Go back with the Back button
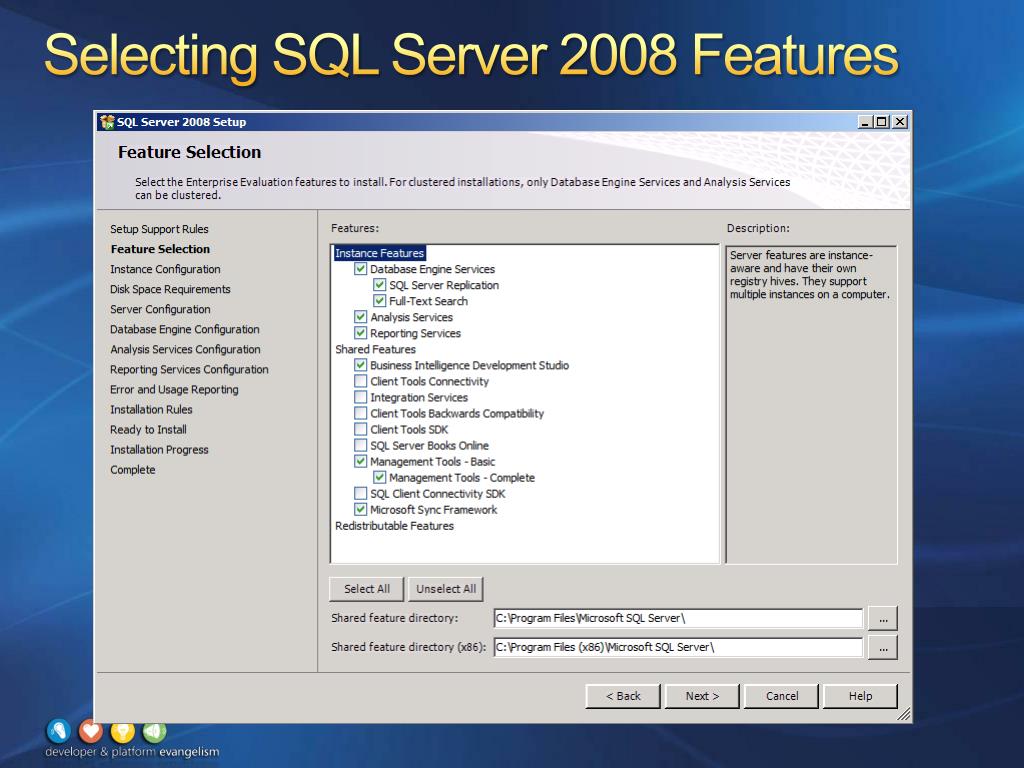 (x=623, y=696)
